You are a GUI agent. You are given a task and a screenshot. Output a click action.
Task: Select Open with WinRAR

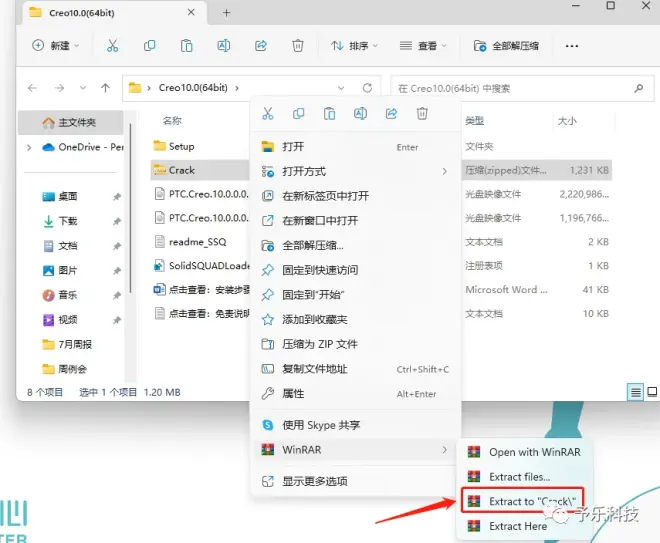524,452
